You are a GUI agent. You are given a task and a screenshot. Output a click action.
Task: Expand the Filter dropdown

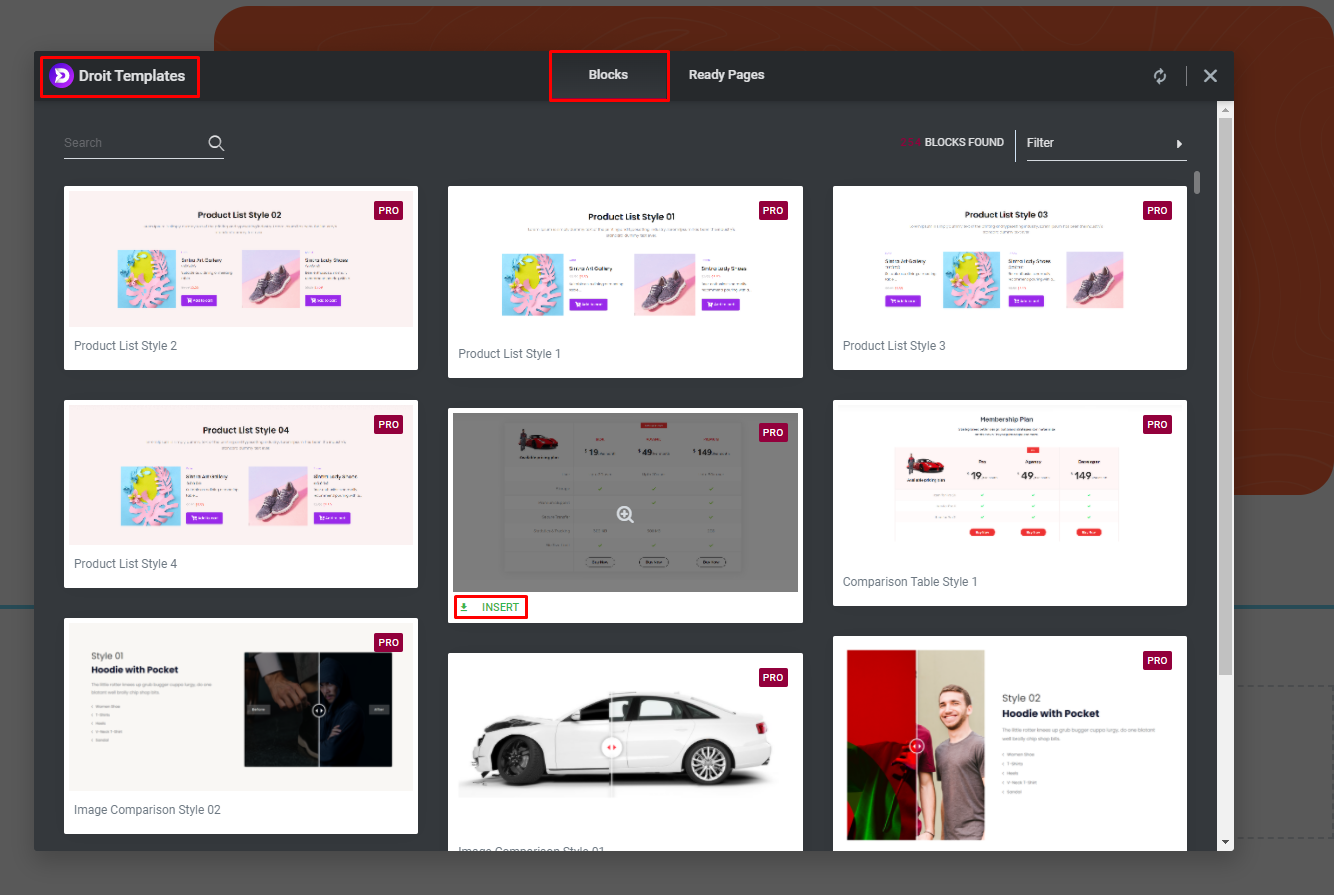point(1107,143)
